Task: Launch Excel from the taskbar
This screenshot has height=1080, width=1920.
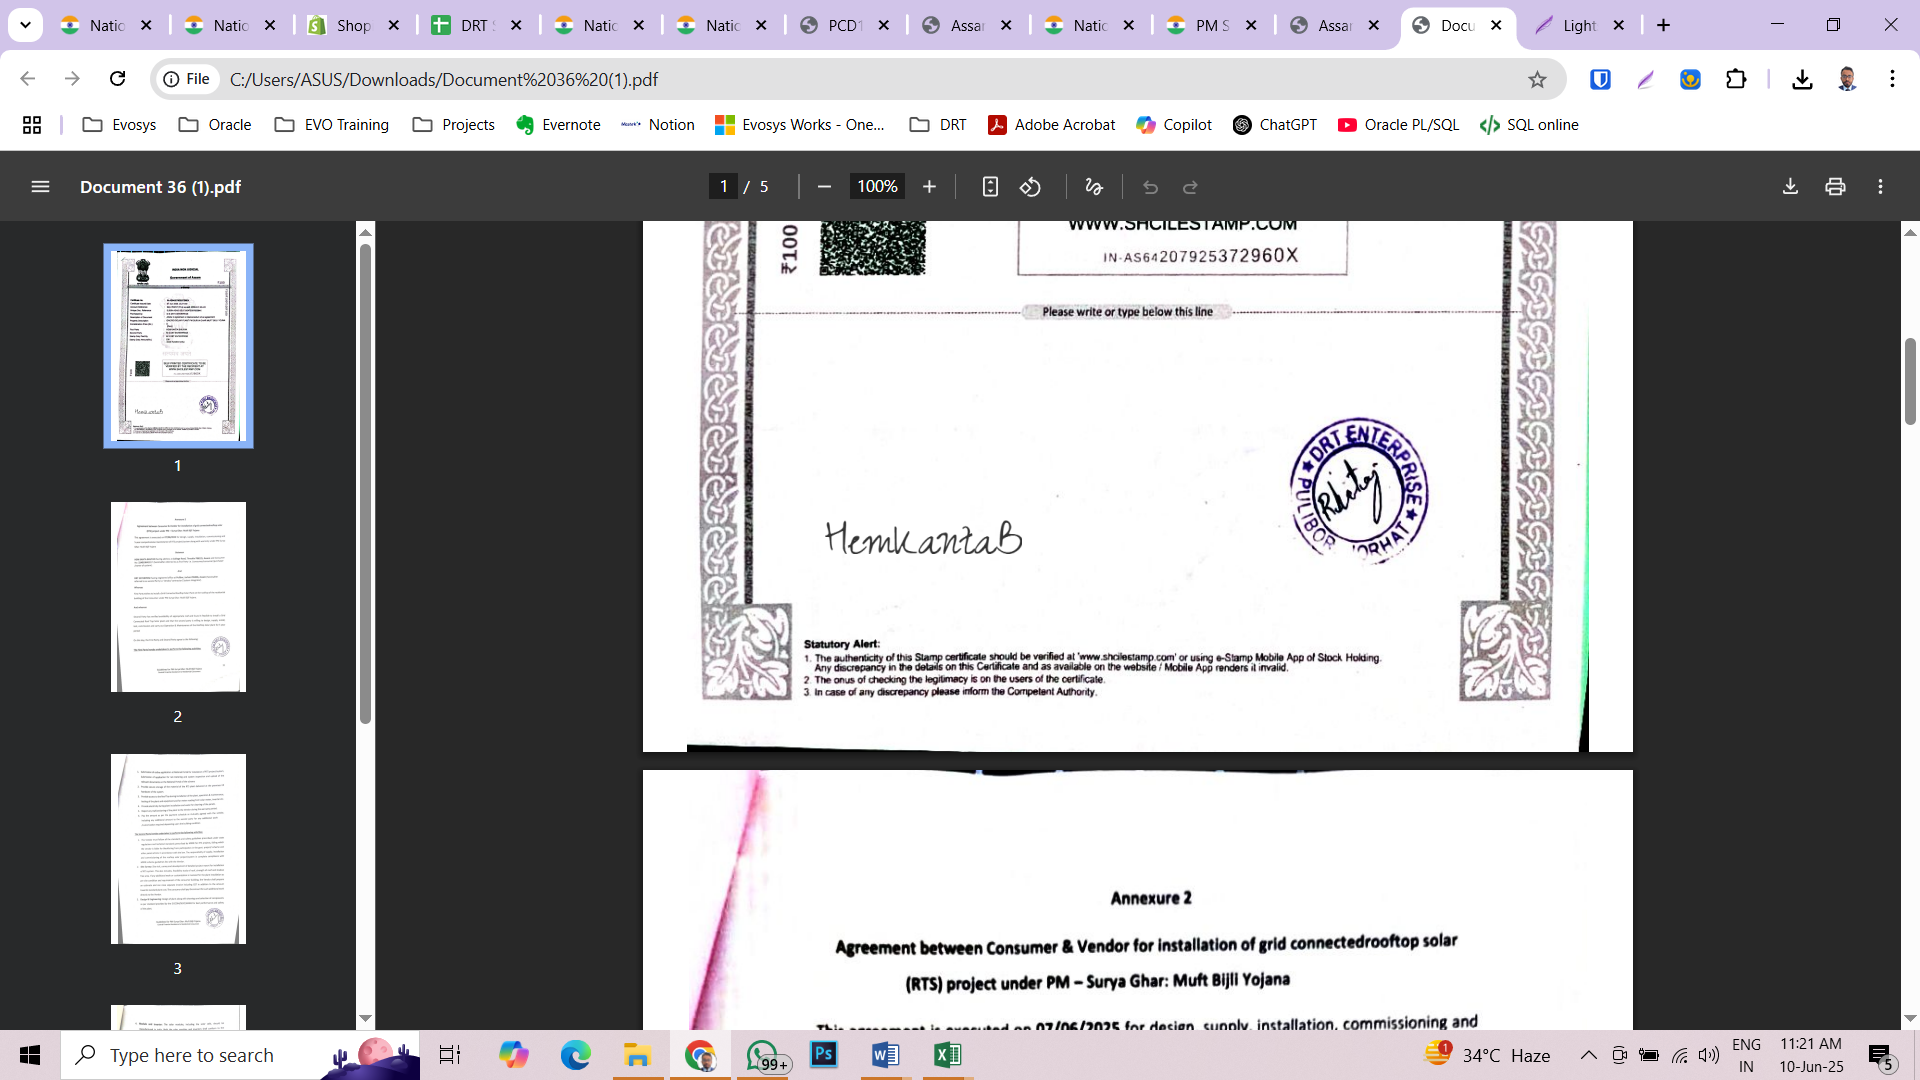Action: coord(947,1055)
